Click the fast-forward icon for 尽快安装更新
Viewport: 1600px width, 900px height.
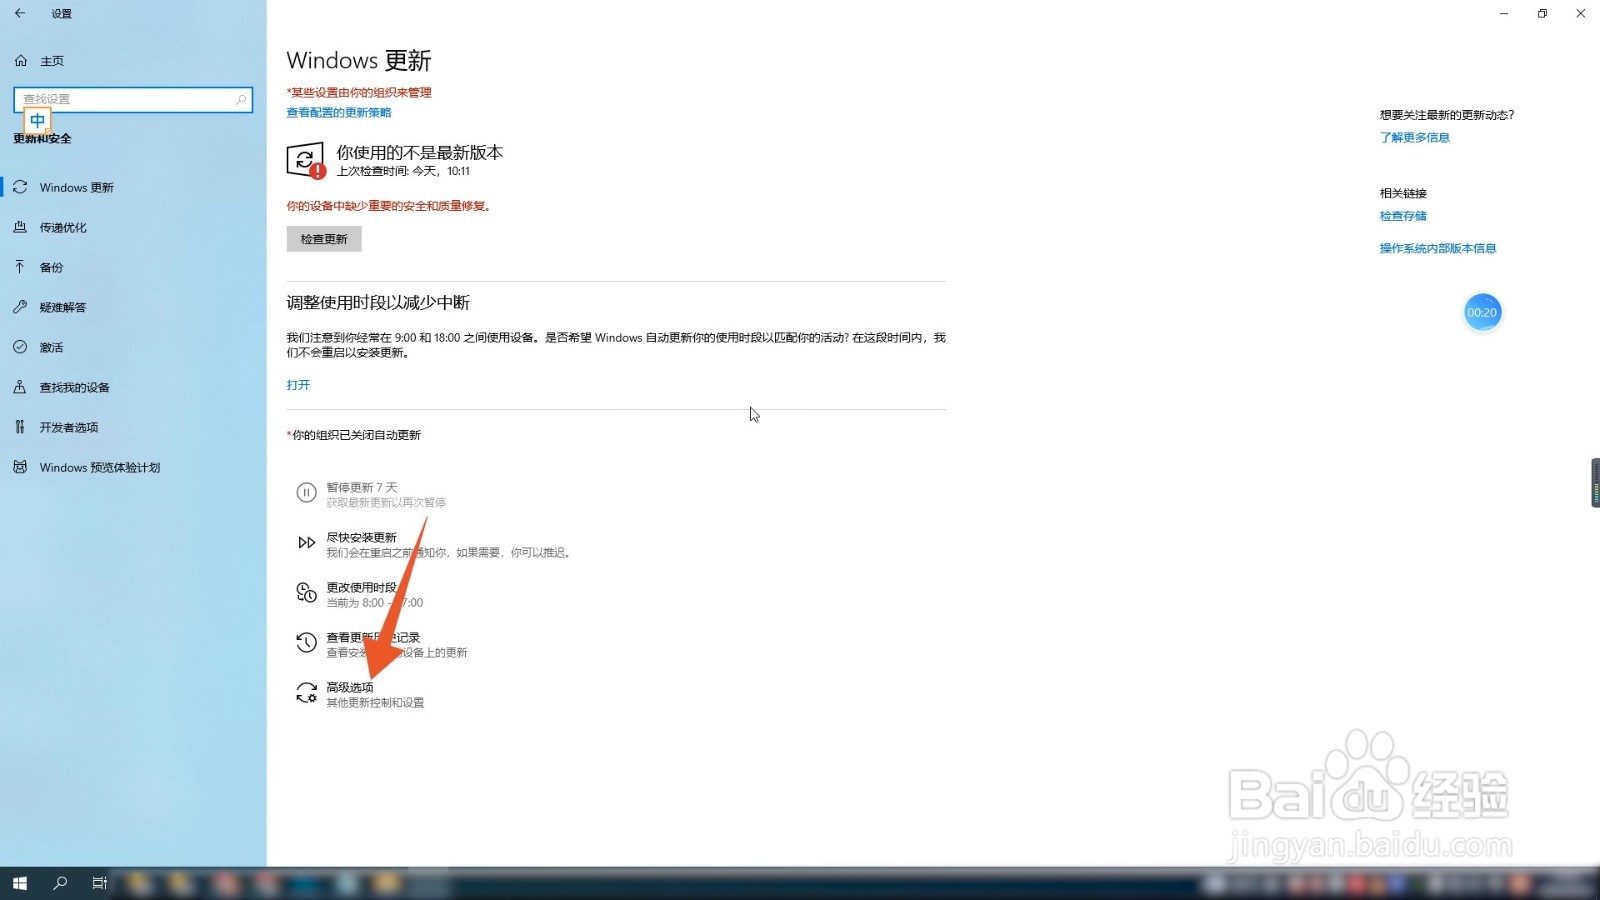306,543
